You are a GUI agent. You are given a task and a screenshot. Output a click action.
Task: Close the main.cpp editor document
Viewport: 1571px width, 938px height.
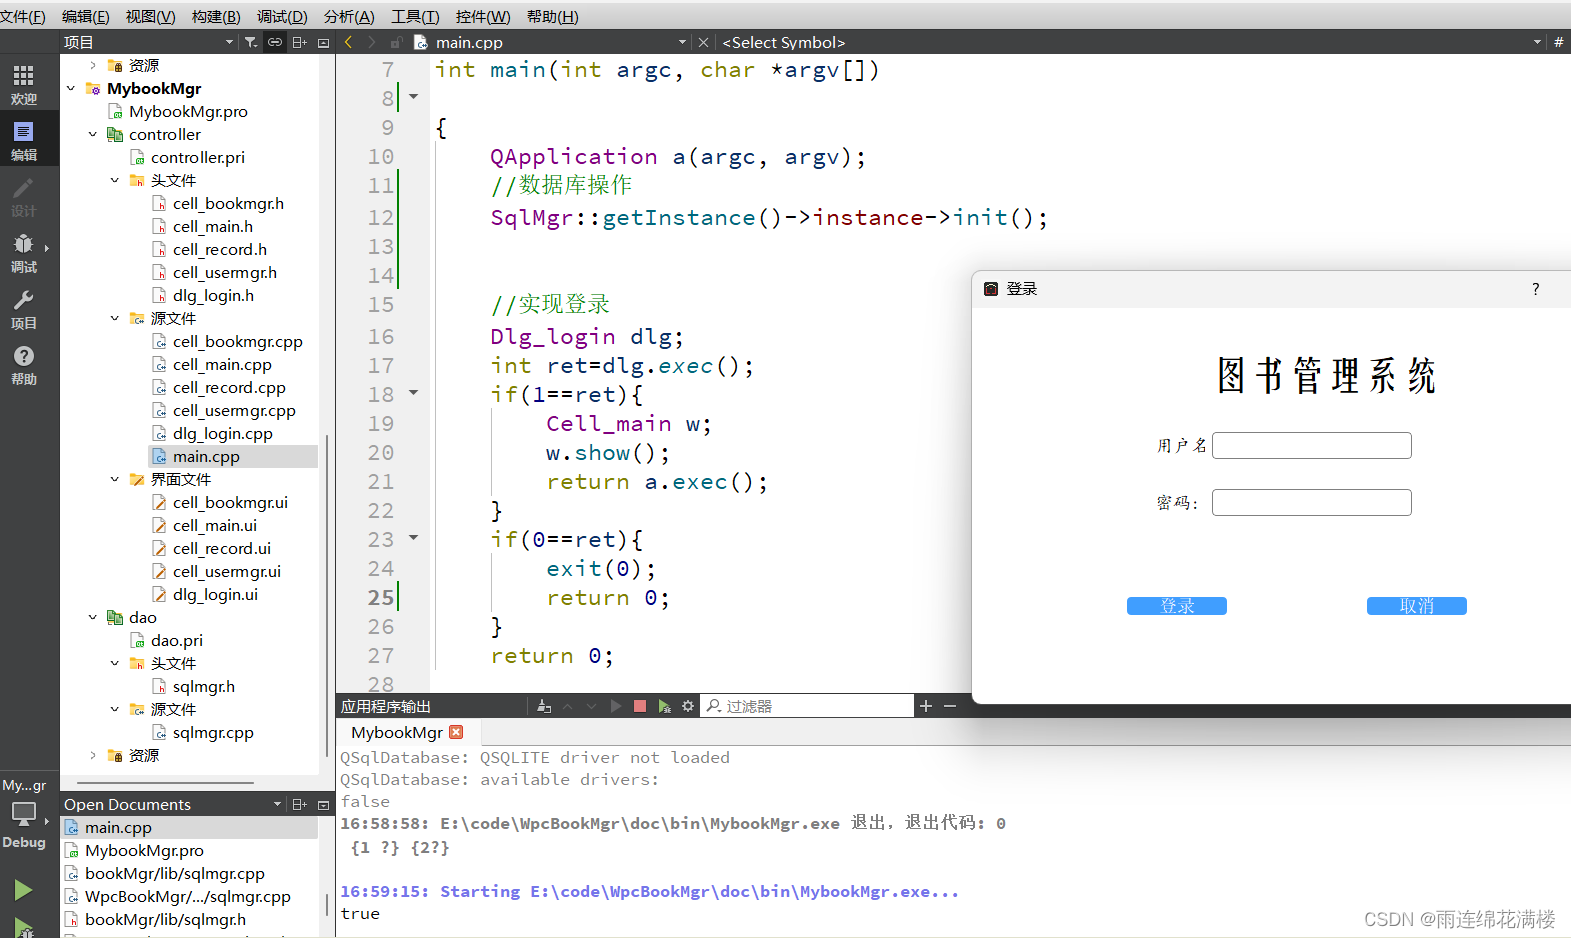(x=703, y=42)
